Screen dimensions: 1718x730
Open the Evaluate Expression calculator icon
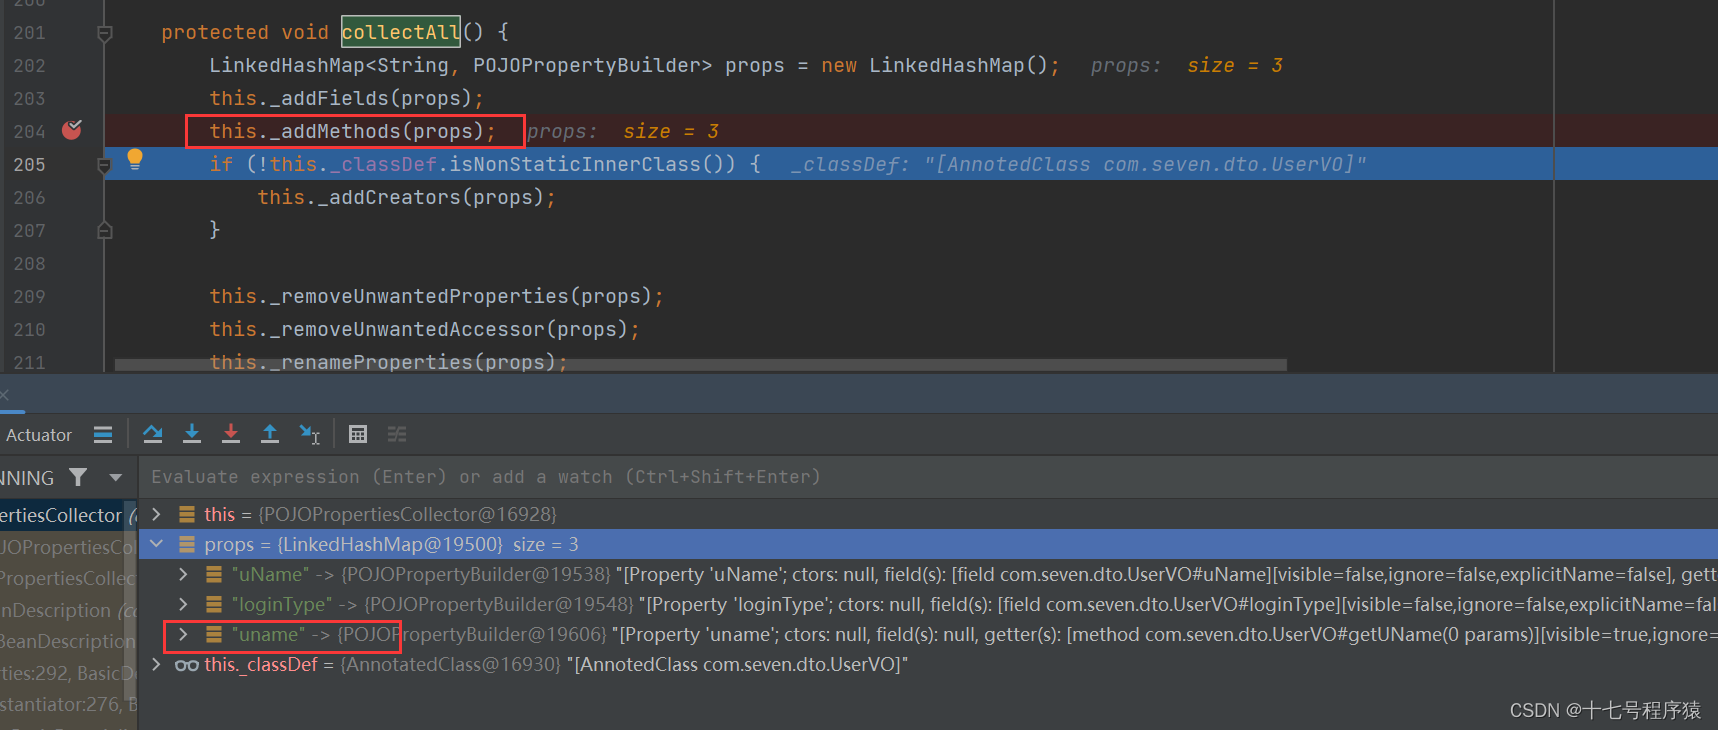(358, 434)
